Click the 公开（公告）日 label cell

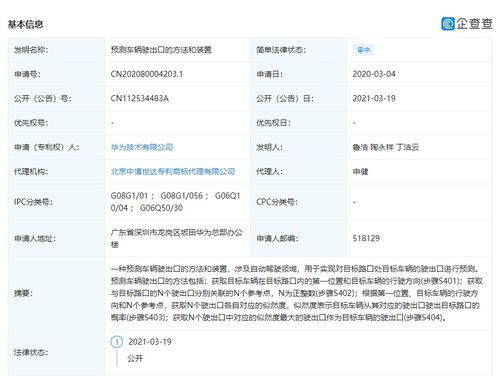pos(298,98)
